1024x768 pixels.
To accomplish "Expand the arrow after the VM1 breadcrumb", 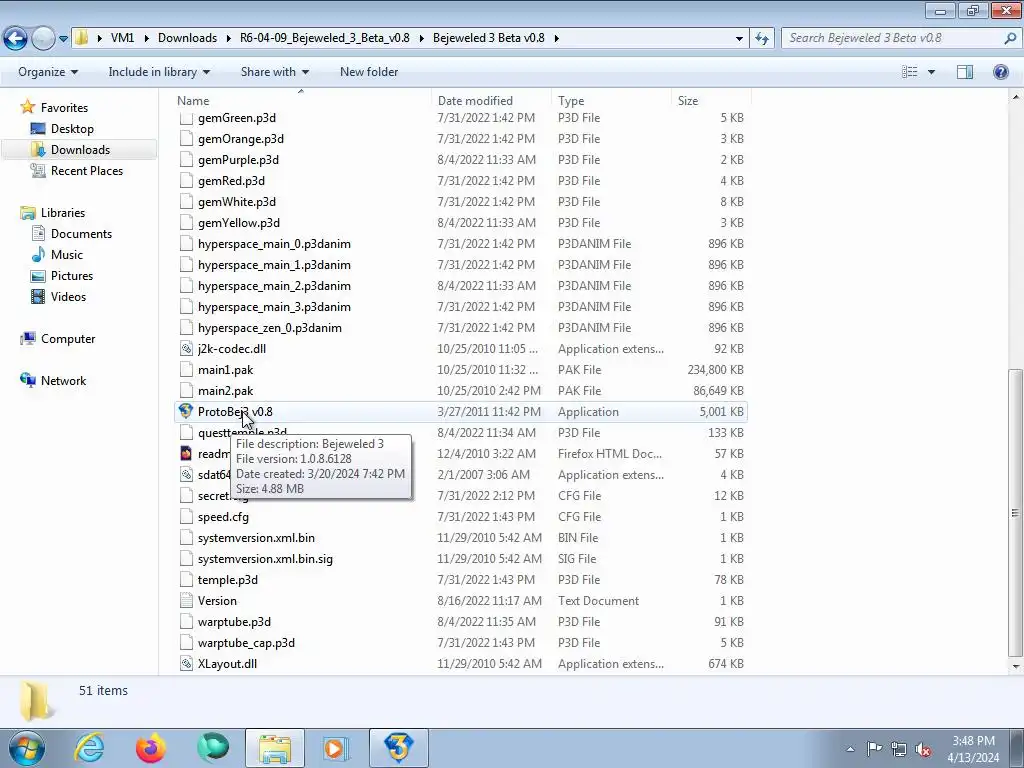I will pyautogui.click(x=145, y=38).
